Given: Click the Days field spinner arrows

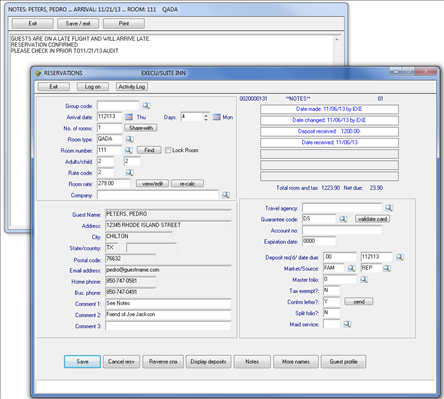Looking at the screenshot, I should (x=206, y=117).
